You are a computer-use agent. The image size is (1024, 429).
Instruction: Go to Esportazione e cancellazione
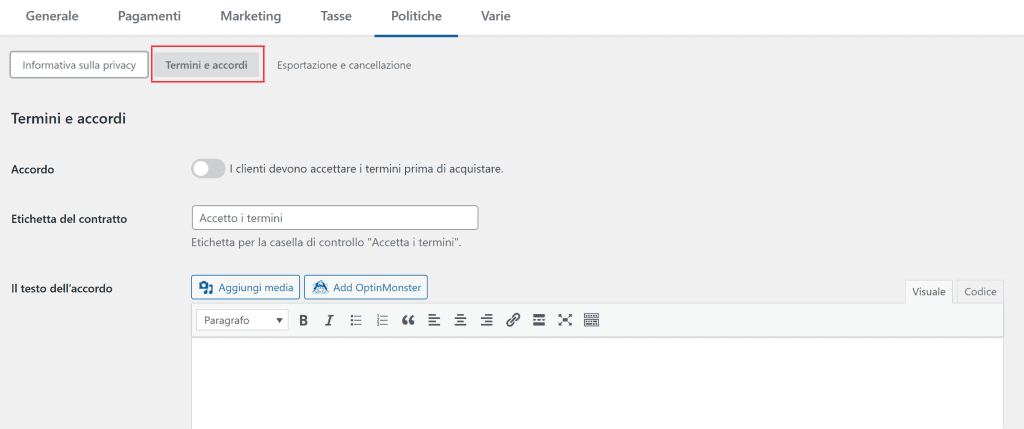point(344,65)
